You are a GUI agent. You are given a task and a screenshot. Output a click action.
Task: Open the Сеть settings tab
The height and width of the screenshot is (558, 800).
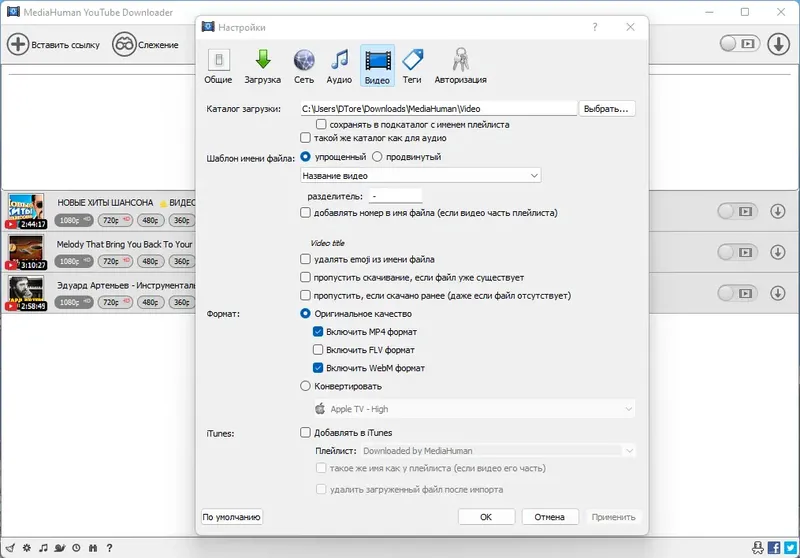click(x=304, y=66)
